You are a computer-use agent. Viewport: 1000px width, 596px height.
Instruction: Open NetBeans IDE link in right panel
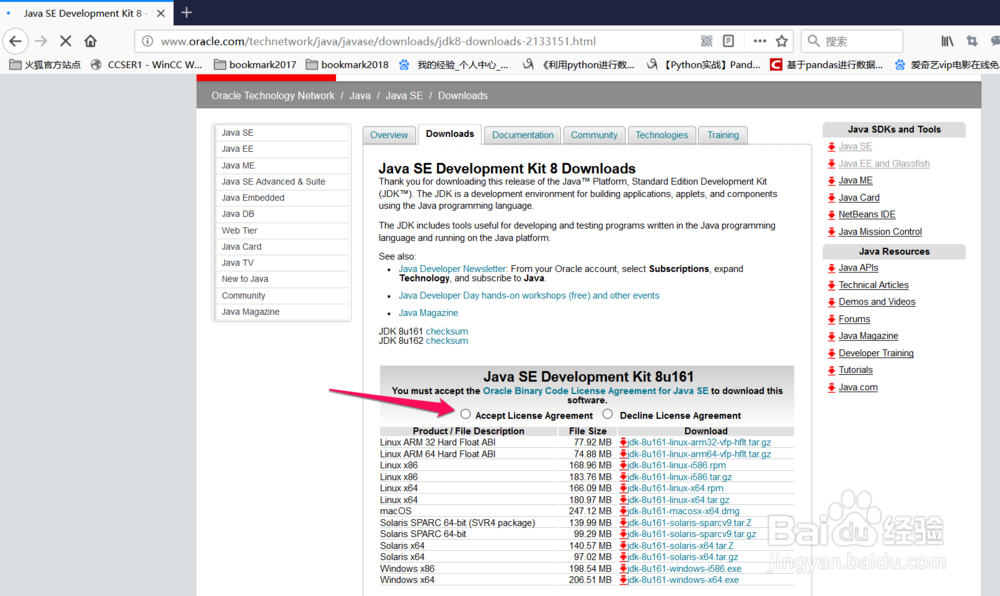(867, 214)
